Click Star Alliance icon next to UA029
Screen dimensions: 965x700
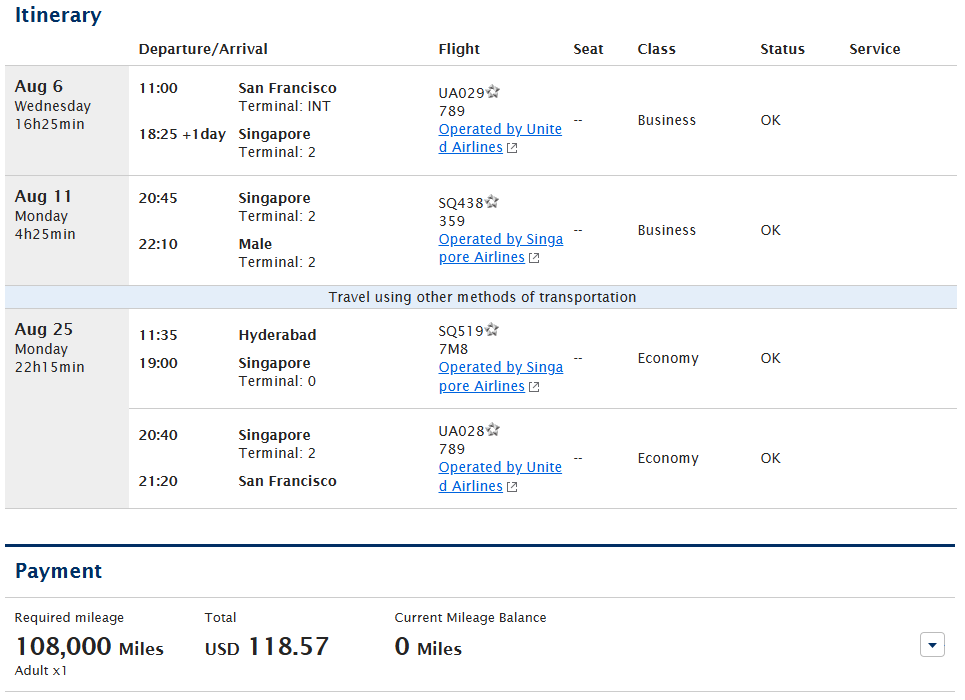[492, 92]
